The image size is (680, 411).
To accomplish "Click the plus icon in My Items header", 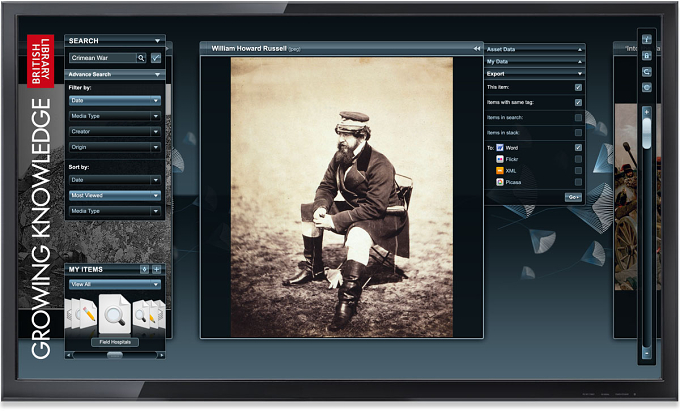I will coord(157,269).
